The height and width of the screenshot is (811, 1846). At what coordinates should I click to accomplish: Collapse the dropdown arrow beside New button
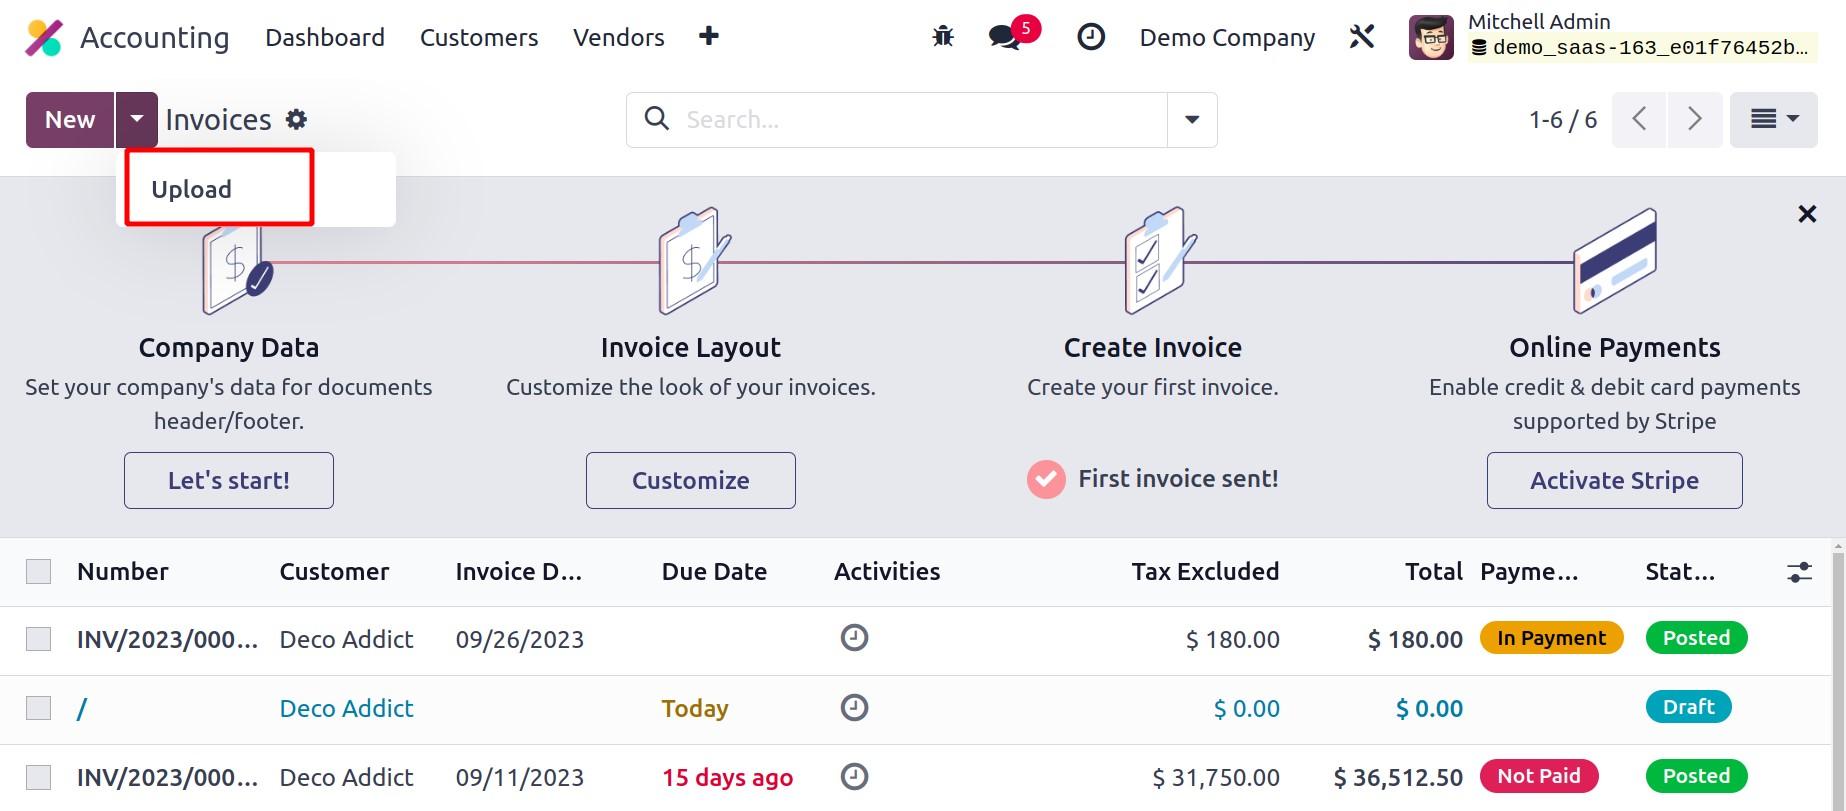coord(137,120)
